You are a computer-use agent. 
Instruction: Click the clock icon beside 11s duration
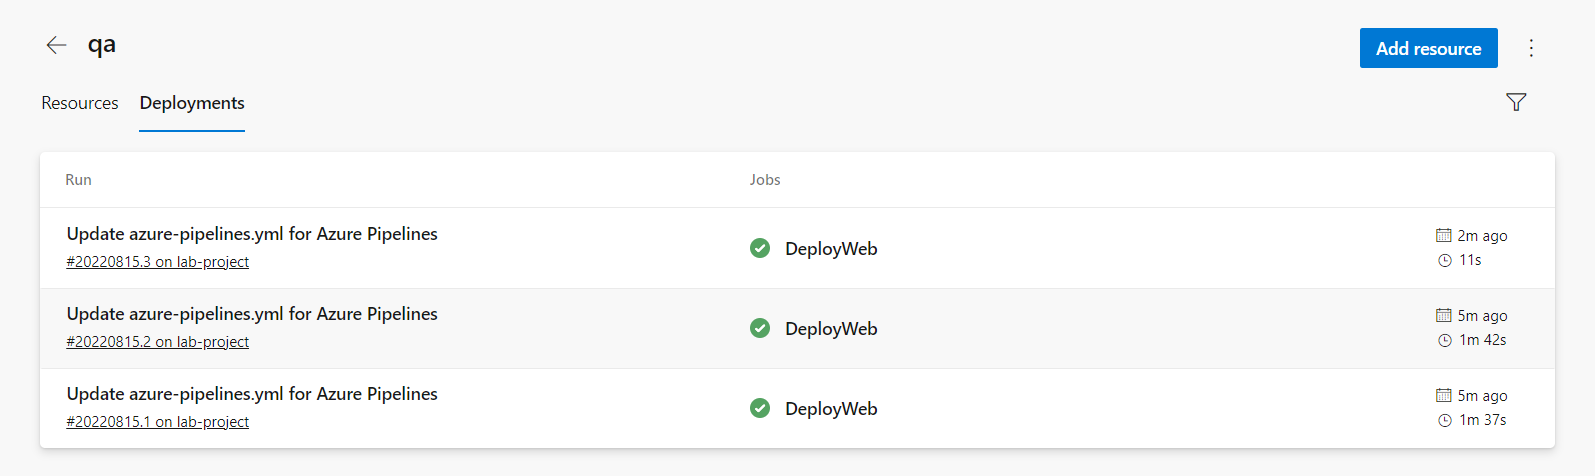coord(1444,260)
